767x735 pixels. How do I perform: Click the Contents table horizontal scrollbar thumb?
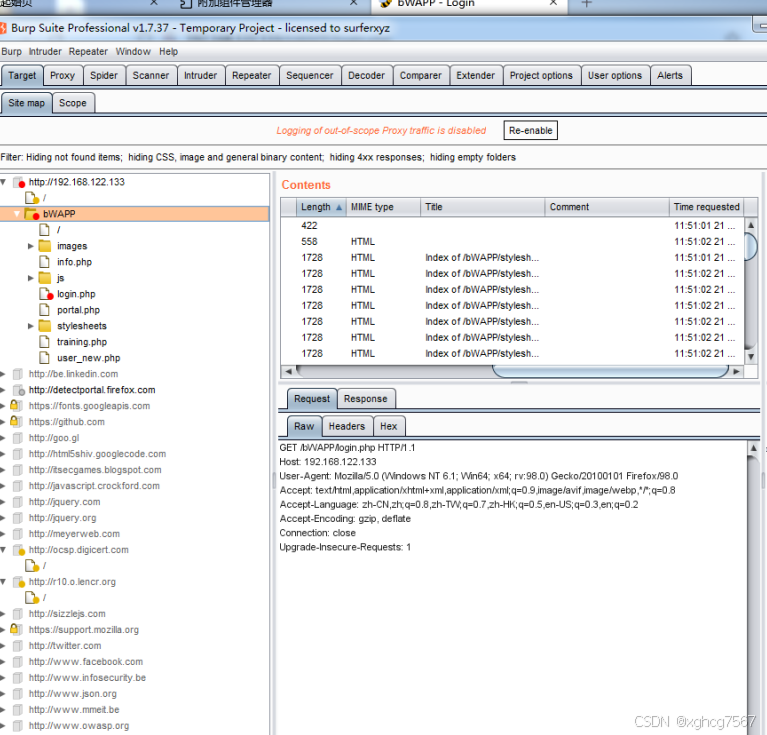click(610, 371)
